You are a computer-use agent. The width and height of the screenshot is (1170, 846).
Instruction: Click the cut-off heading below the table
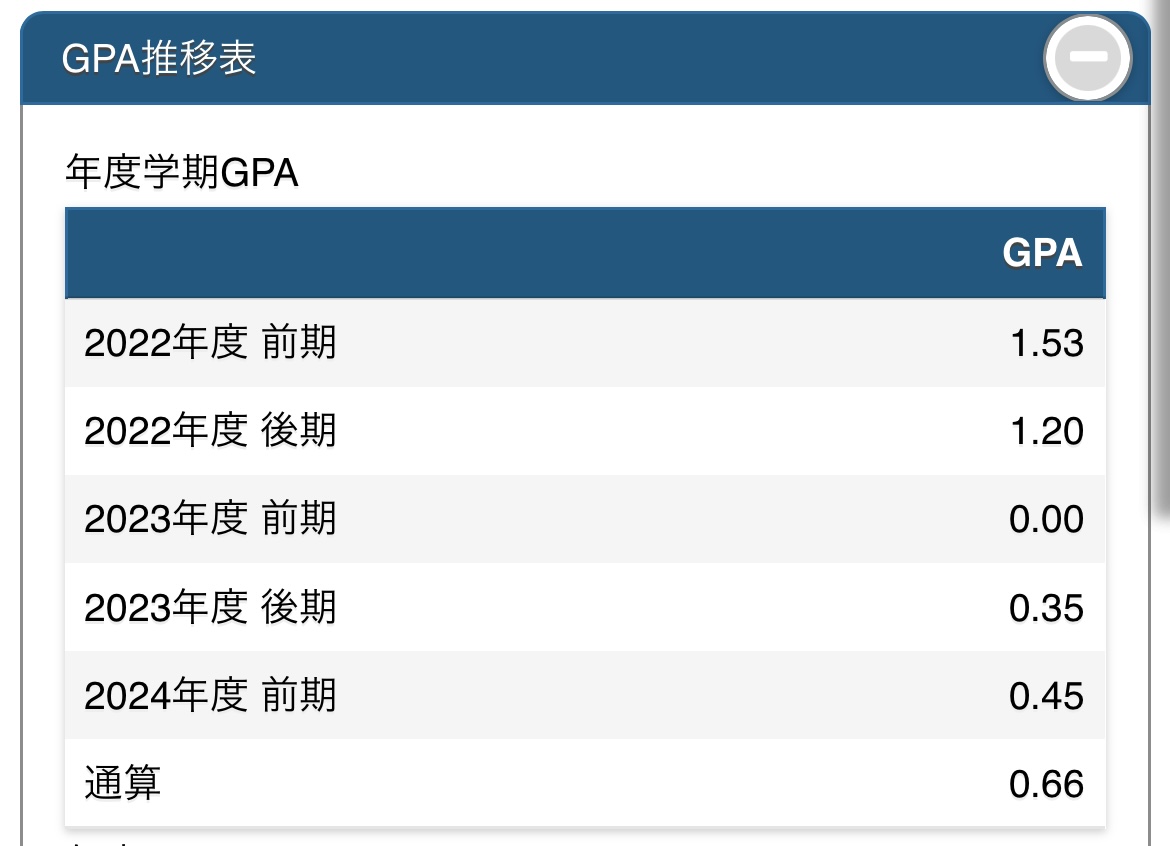[110, 841]
